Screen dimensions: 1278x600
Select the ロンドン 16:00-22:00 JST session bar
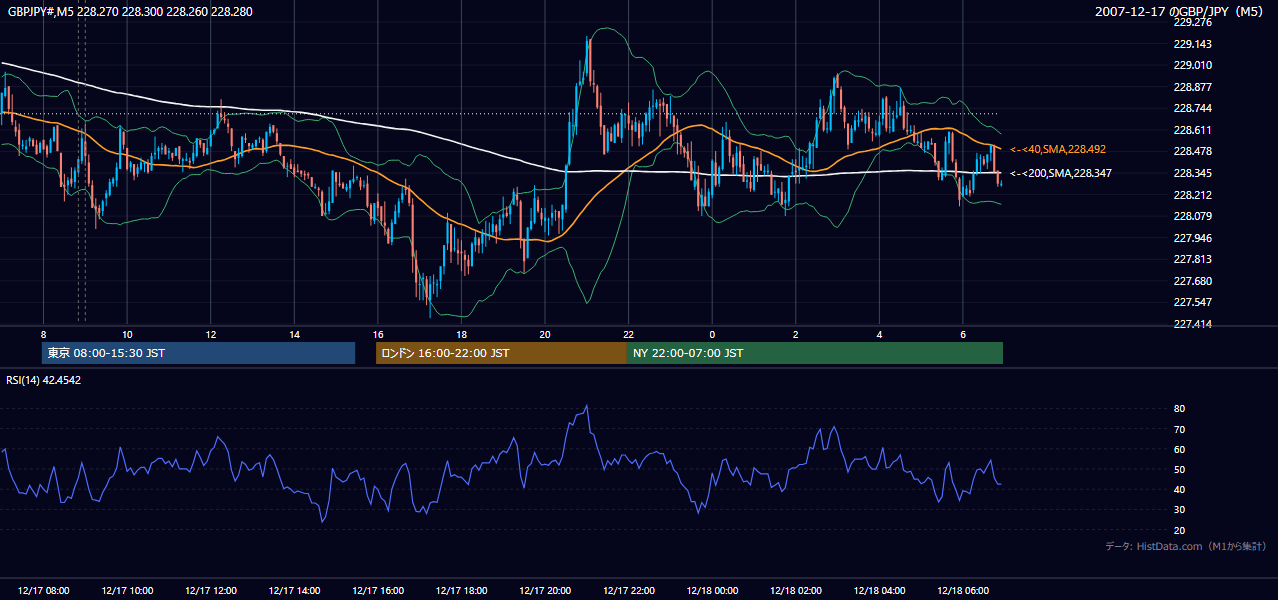click(501, 353)
